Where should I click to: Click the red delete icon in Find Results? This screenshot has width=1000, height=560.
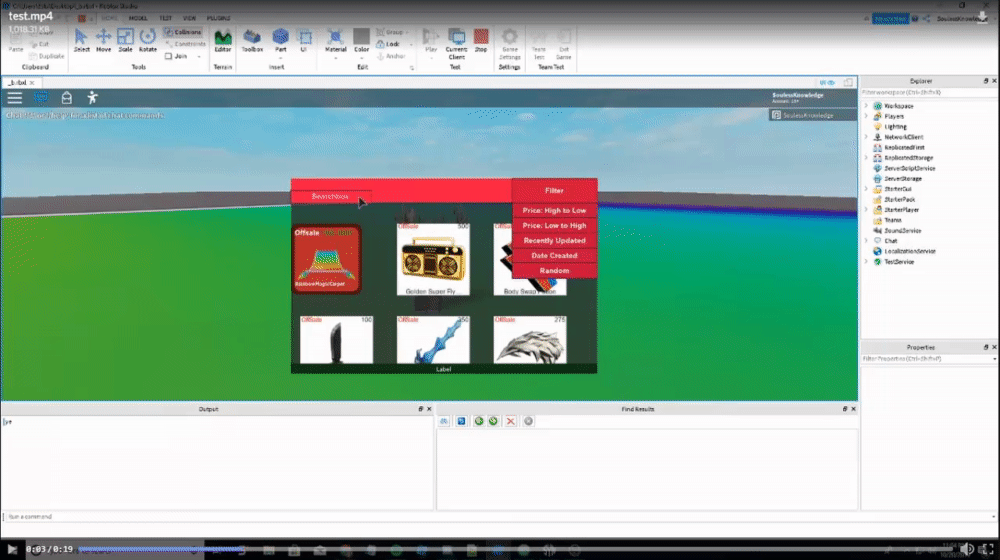pyautogui.click(x=510, y=421)
